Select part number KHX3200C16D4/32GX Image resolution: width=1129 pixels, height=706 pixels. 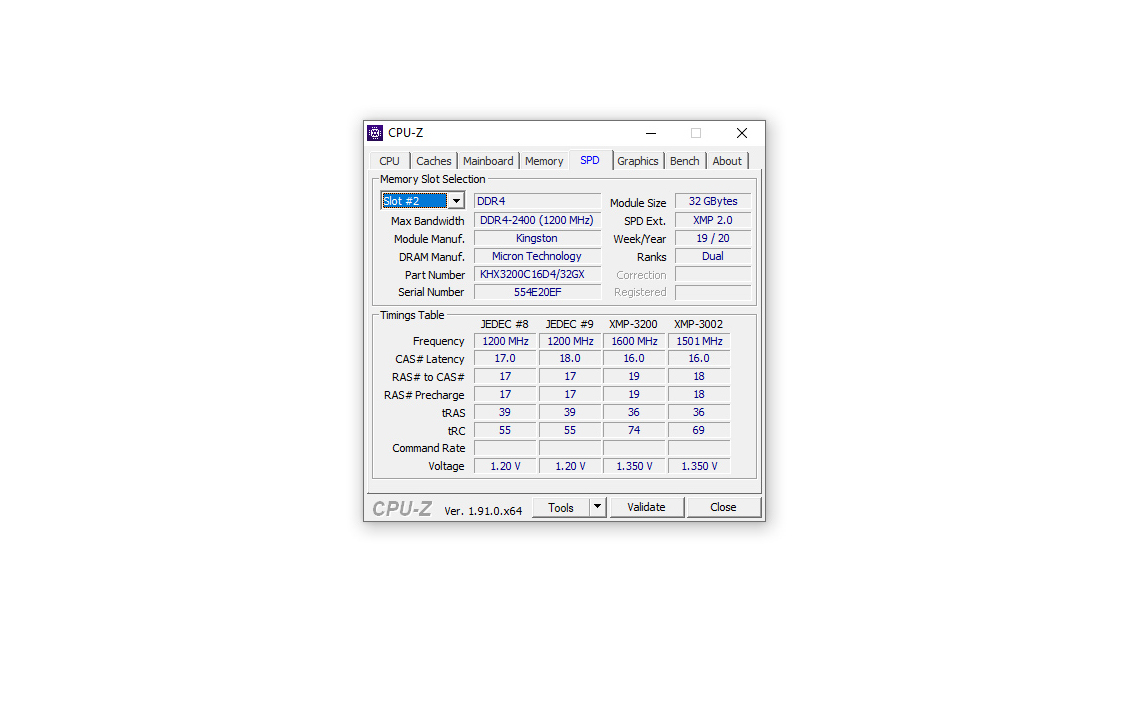click(x=537, y=274)
